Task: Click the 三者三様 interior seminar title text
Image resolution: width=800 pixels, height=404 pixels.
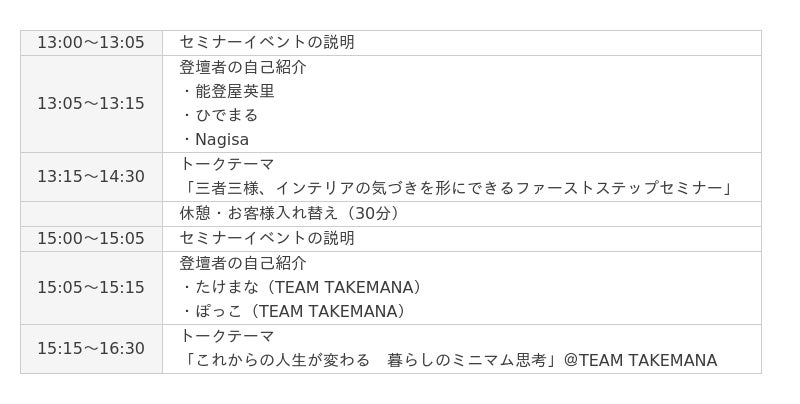Action: [457, 189]
